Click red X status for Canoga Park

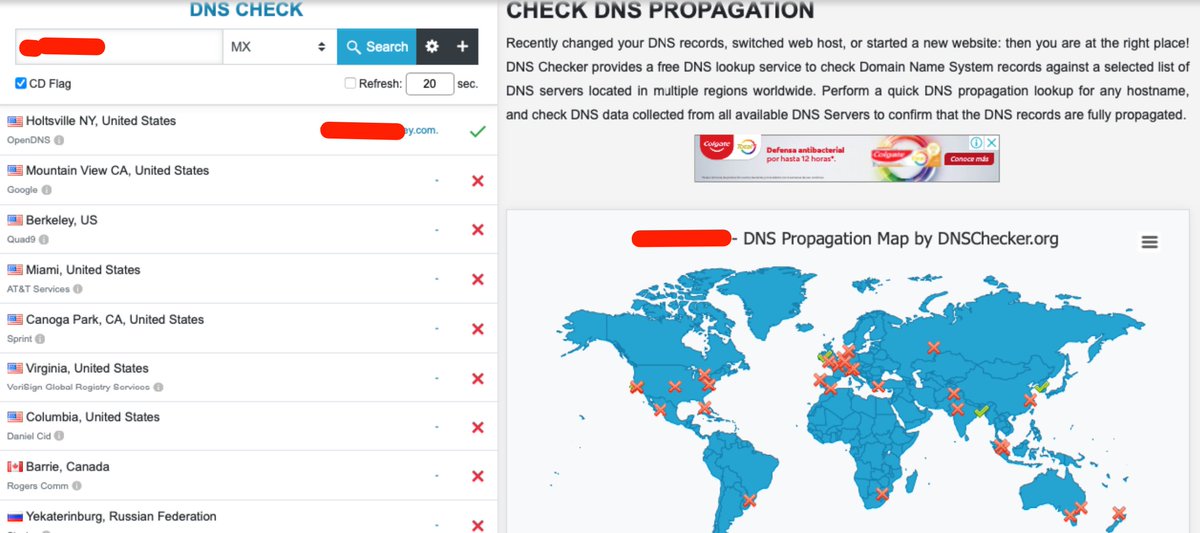tap(477, 329)
